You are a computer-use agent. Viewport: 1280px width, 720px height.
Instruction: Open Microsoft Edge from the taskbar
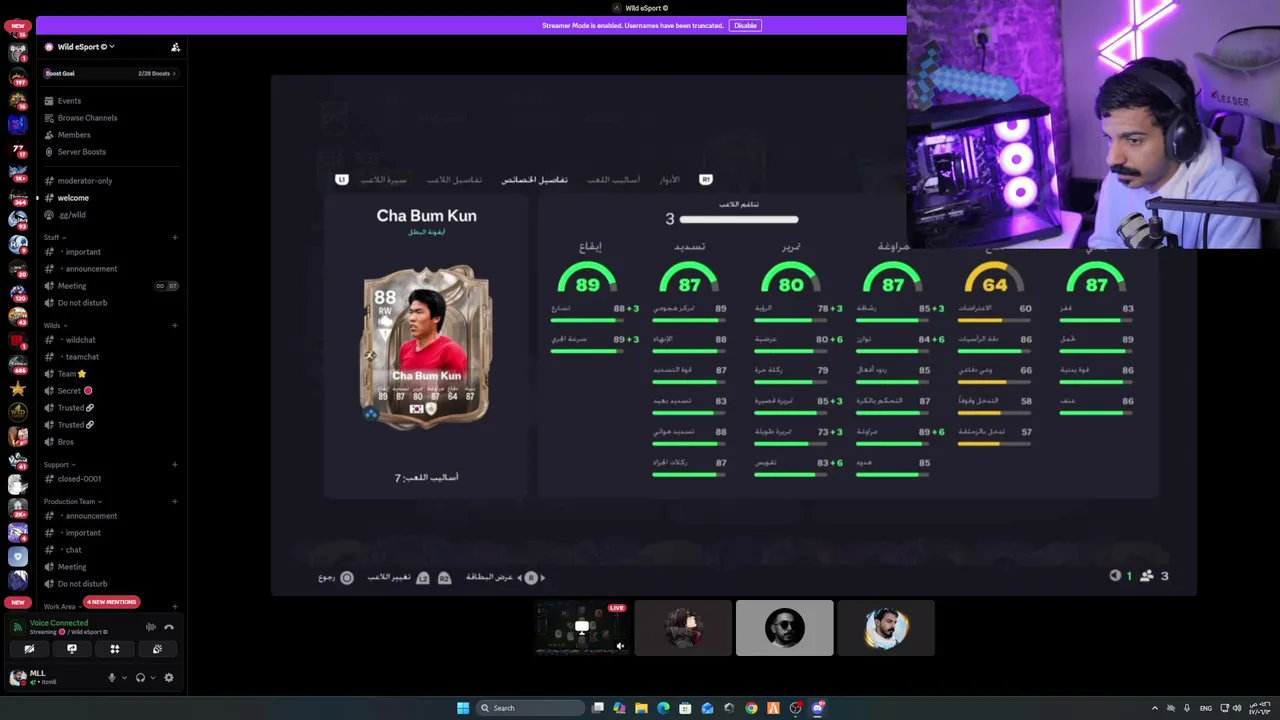pos(663,708)
